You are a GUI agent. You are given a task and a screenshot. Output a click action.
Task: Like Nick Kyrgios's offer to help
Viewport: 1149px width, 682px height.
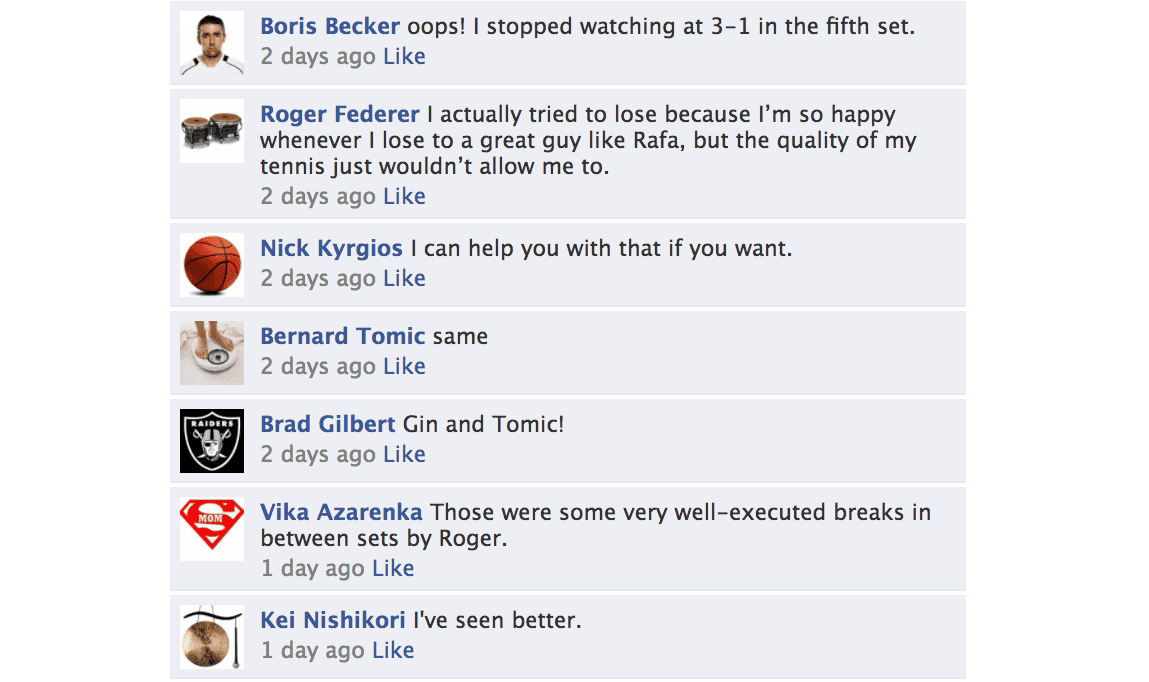click(x=404, y=278)
